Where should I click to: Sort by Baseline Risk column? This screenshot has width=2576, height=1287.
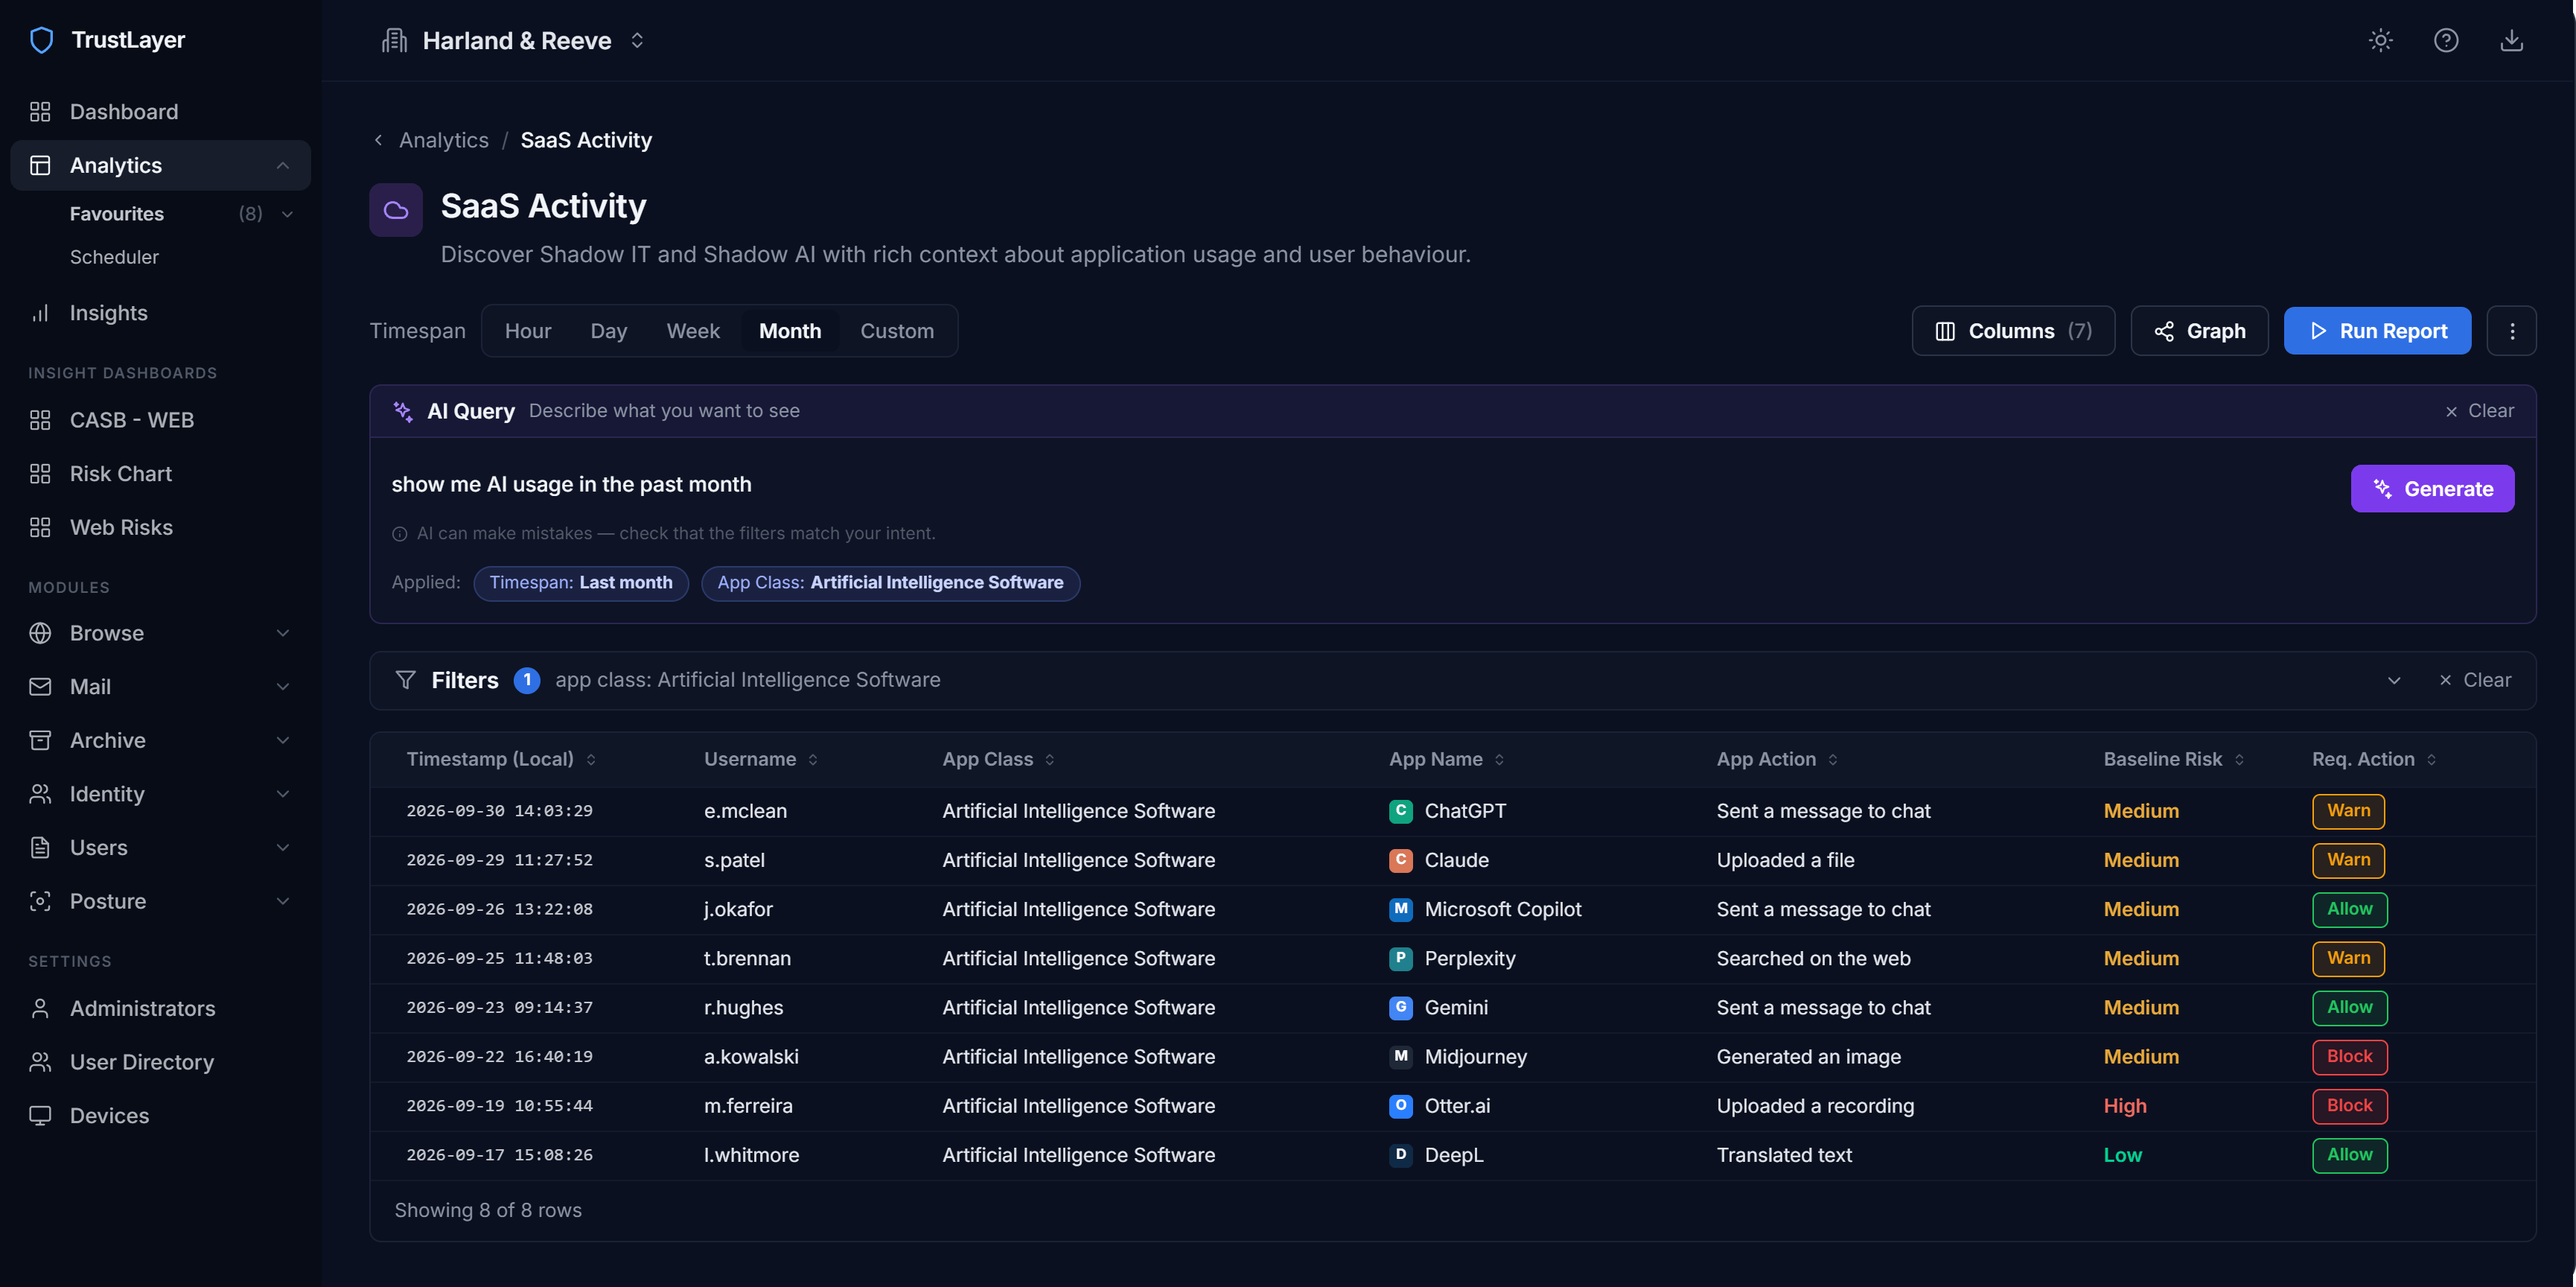click(2174, 760)
